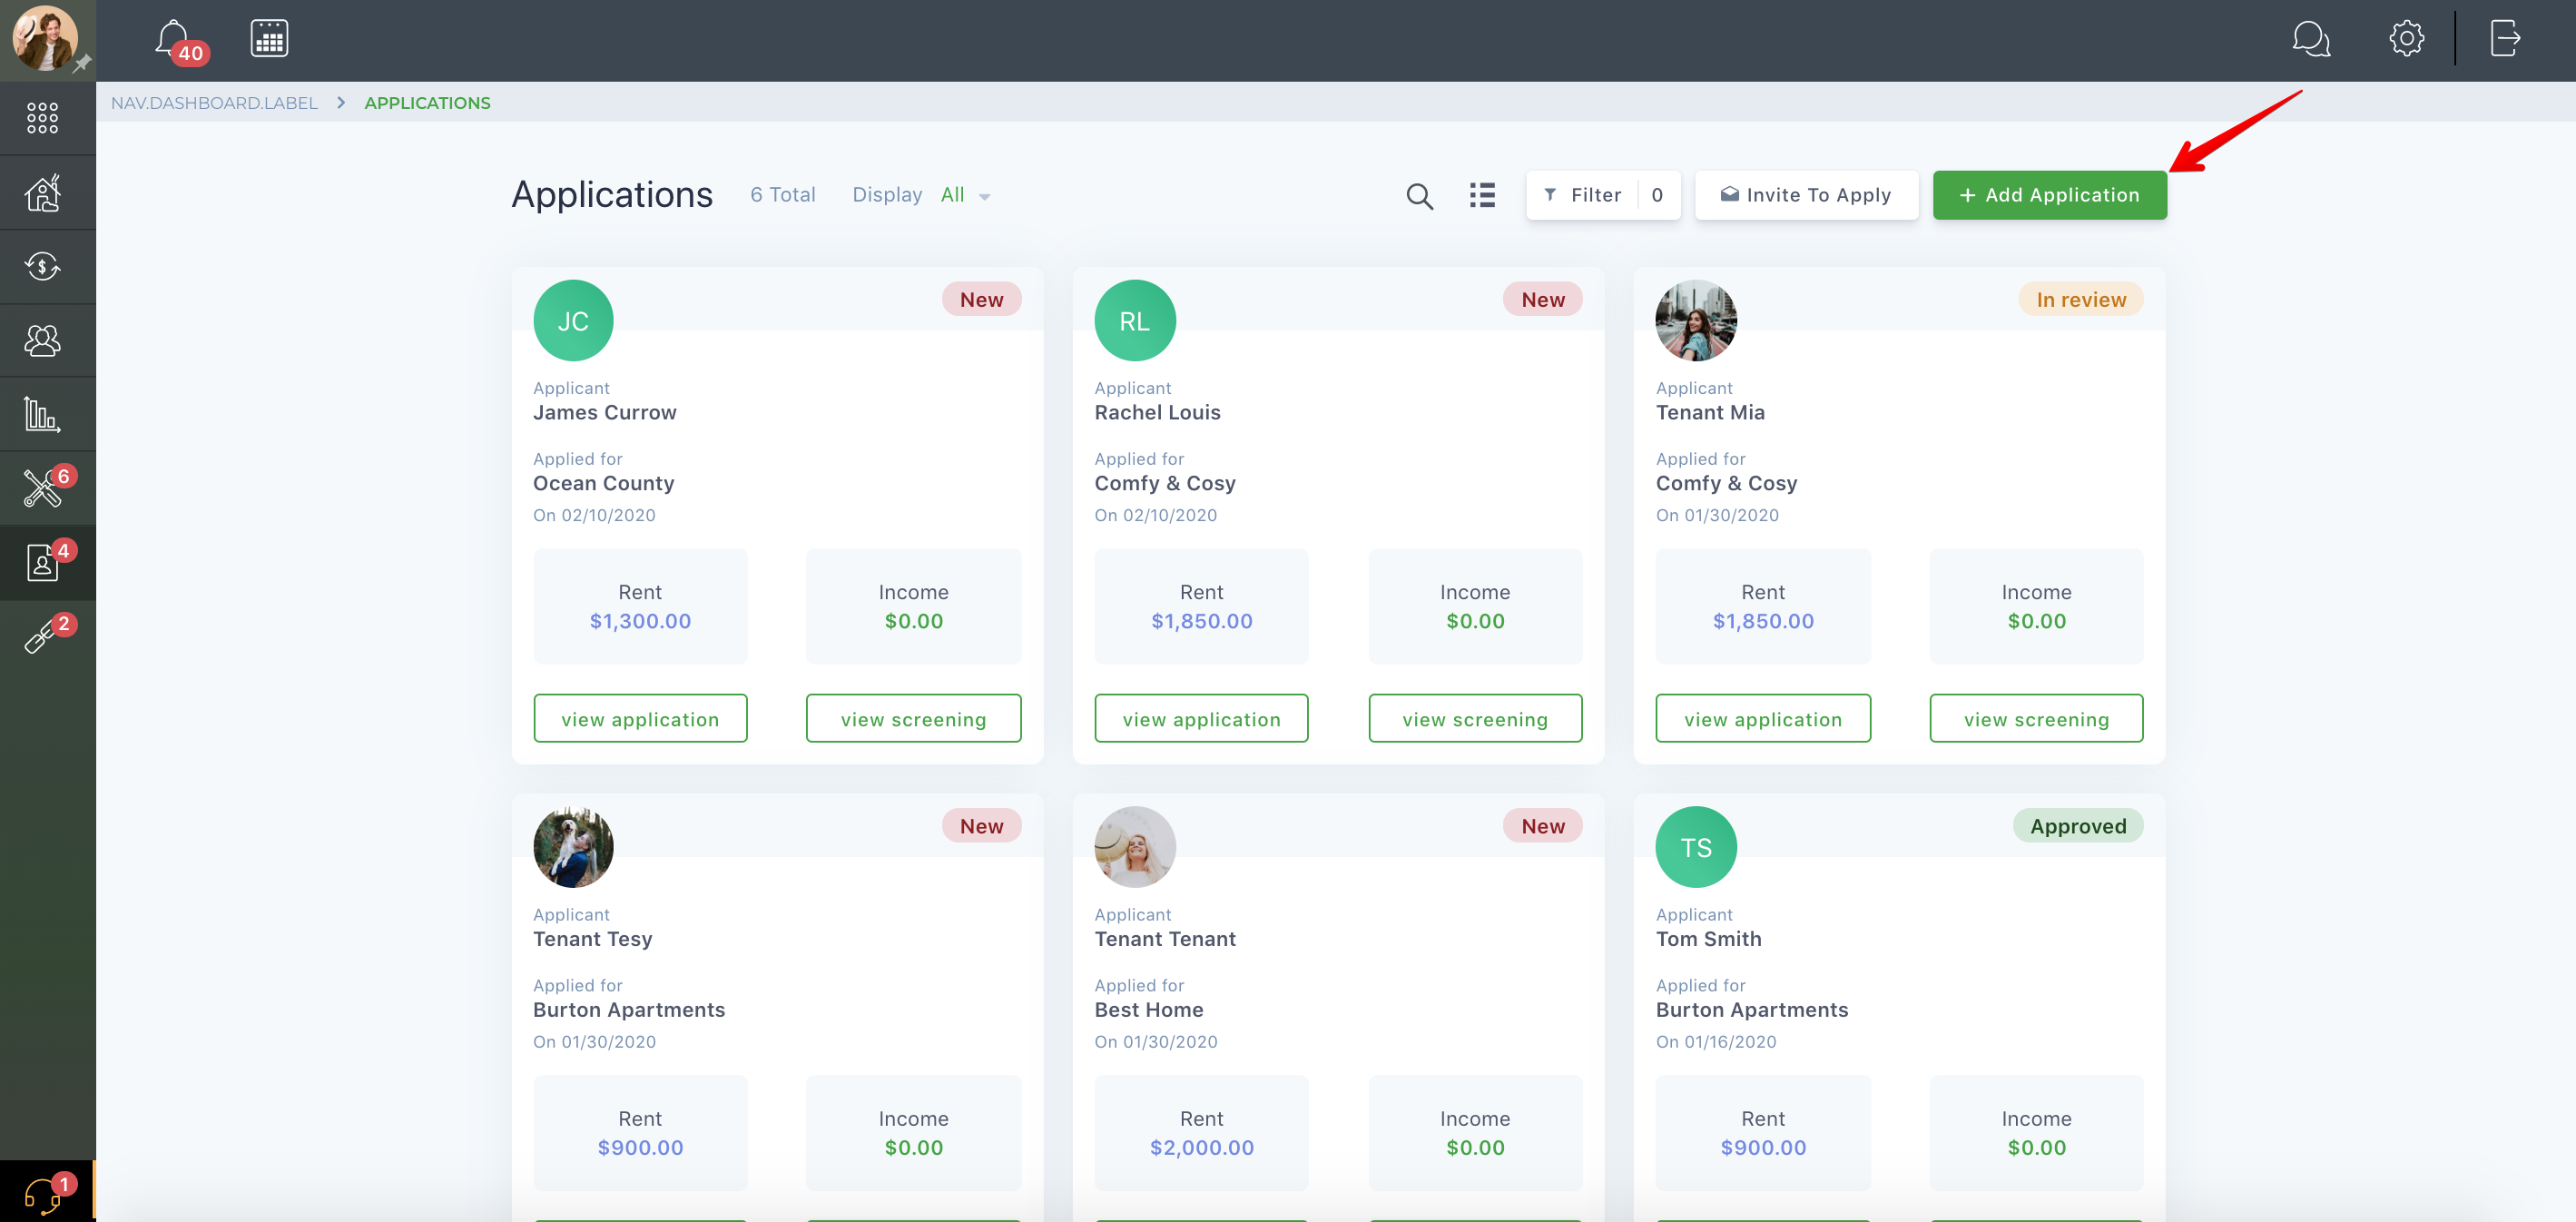Click the Approved status badge
The height and width of the screenshot is (1222, 2576).
point(2078,826)
